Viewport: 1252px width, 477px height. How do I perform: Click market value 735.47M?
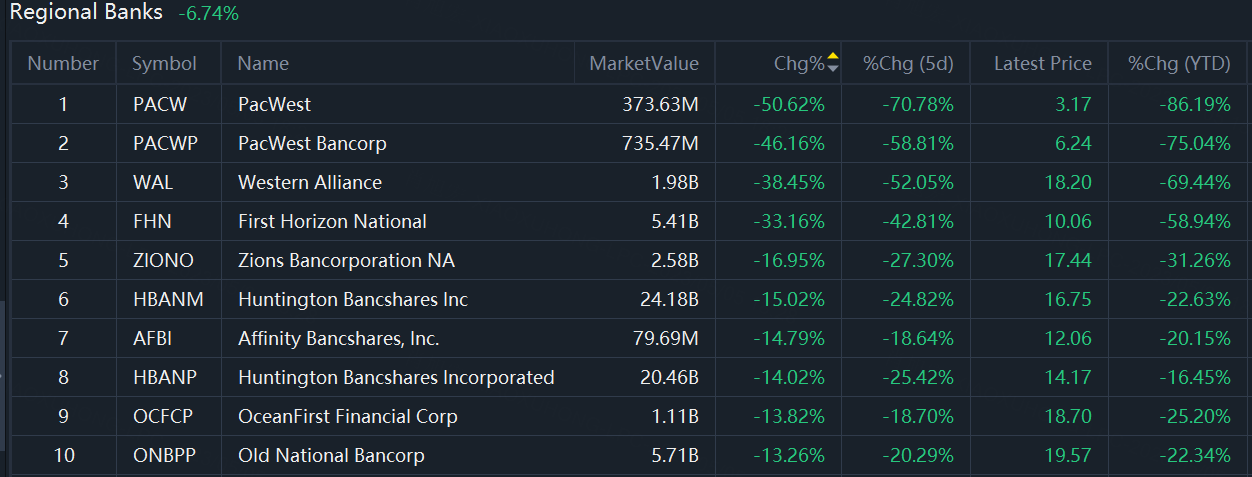click(x=660, y=143)
